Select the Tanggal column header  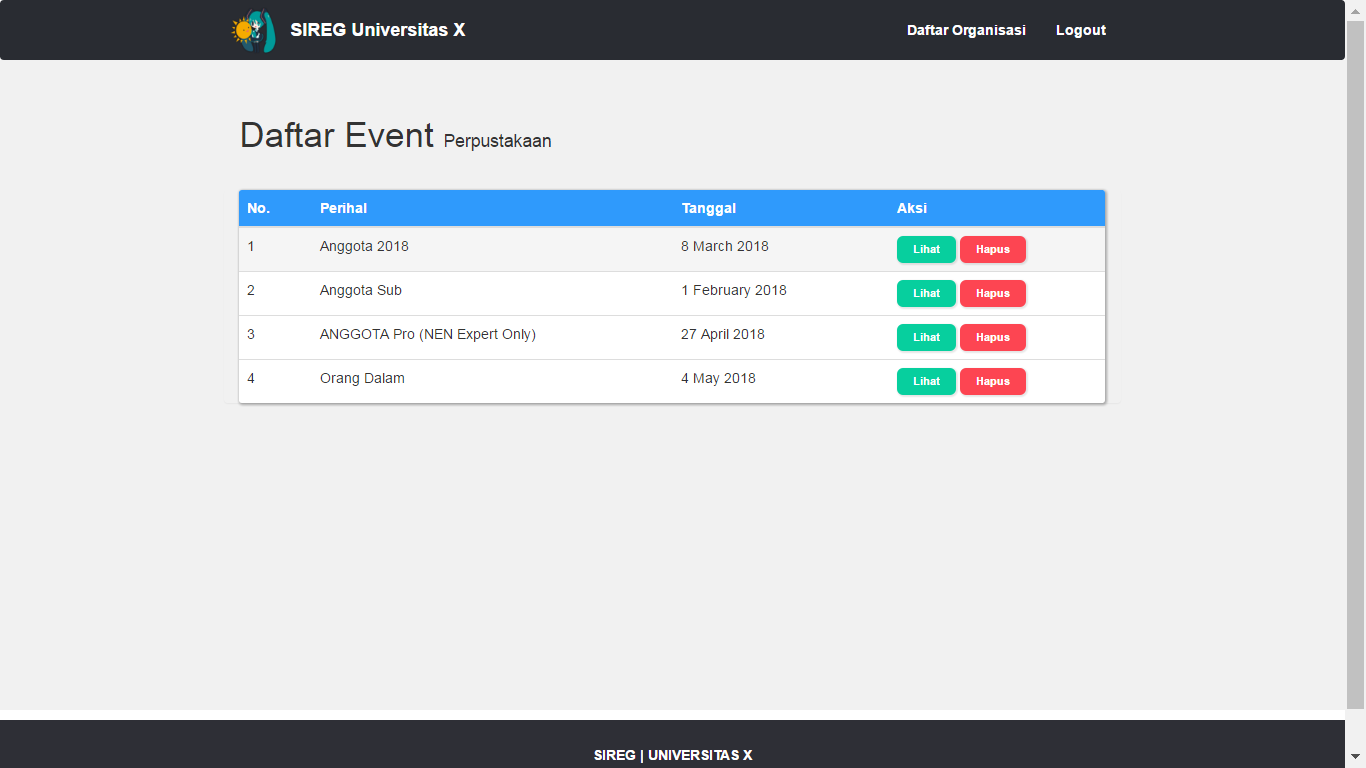[708, 208]
